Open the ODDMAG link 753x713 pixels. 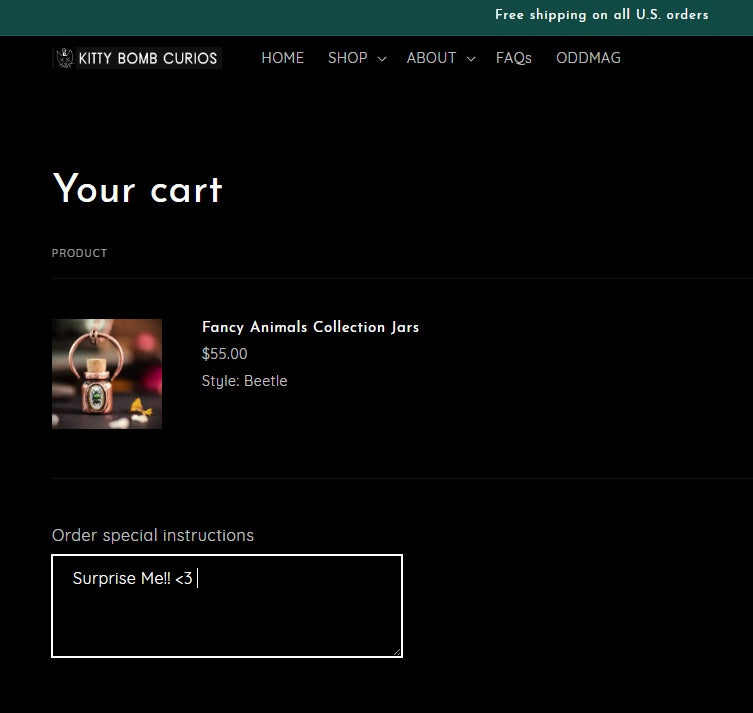click(588, 58)
